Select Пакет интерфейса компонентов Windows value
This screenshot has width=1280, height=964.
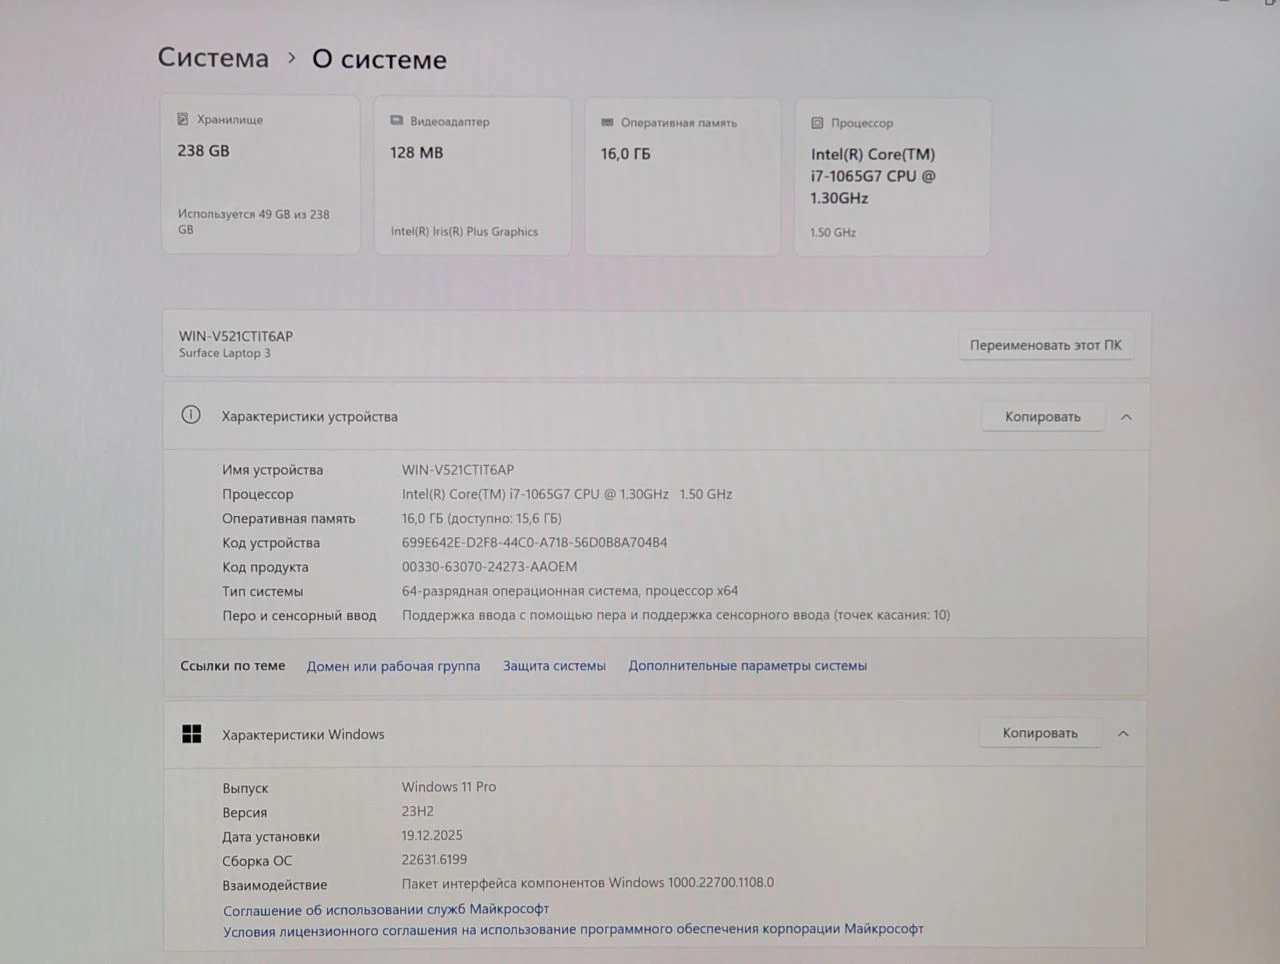[588, 883]
